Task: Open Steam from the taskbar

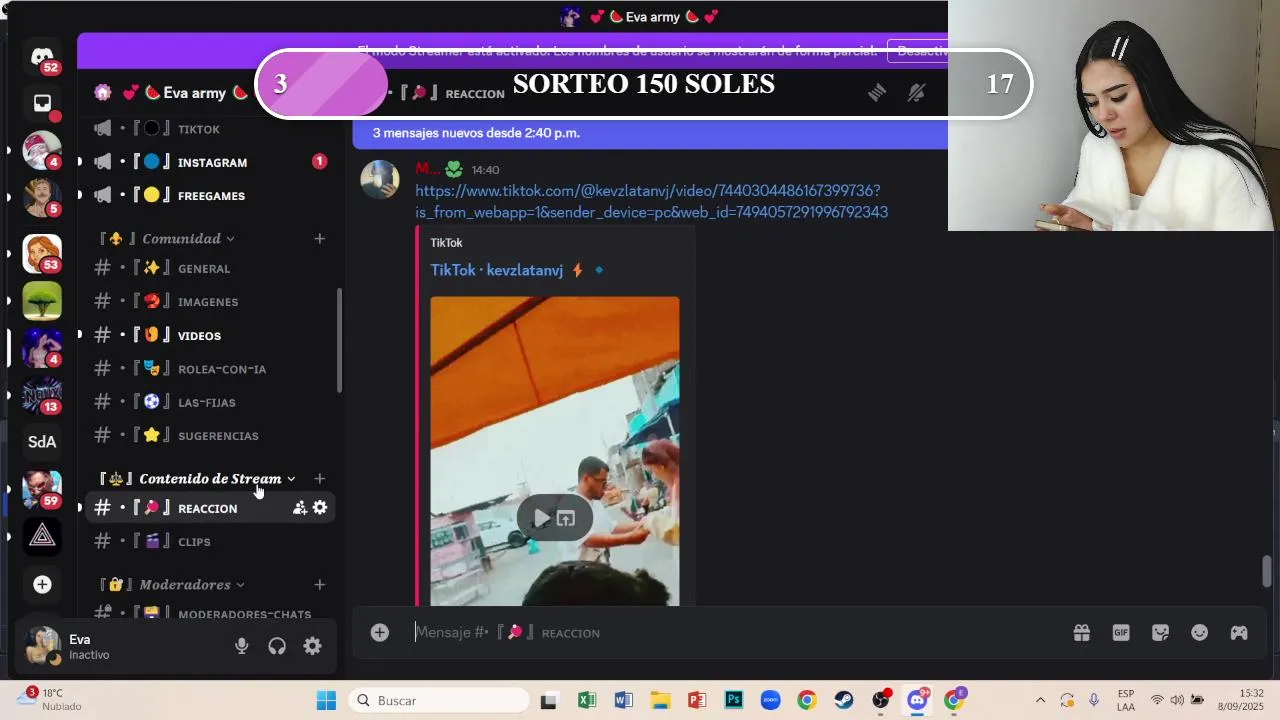Action: [x=844, y=700]
